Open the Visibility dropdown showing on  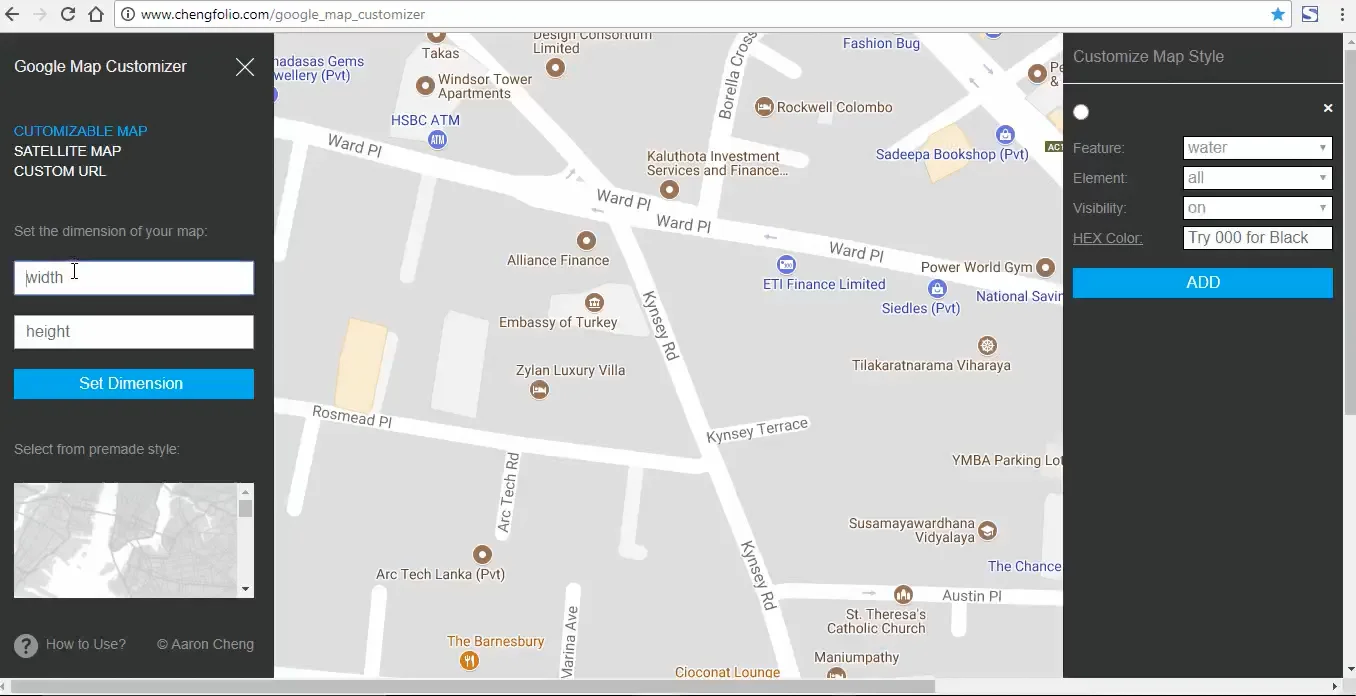tap(1257, 208)
